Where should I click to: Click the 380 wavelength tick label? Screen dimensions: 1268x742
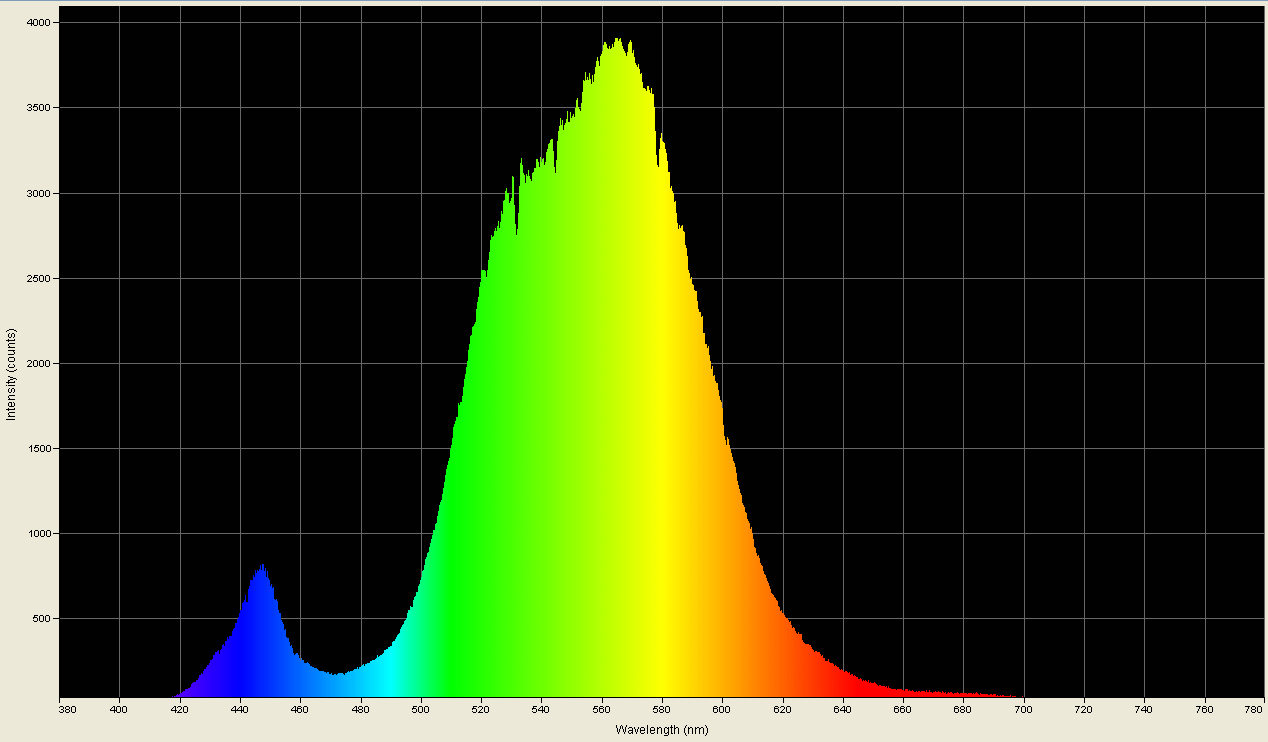(67, 711)
